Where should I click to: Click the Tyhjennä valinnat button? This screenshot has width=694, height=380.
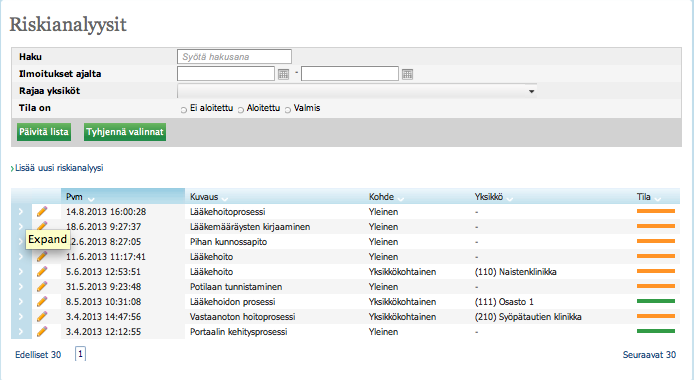pos(125,132)
